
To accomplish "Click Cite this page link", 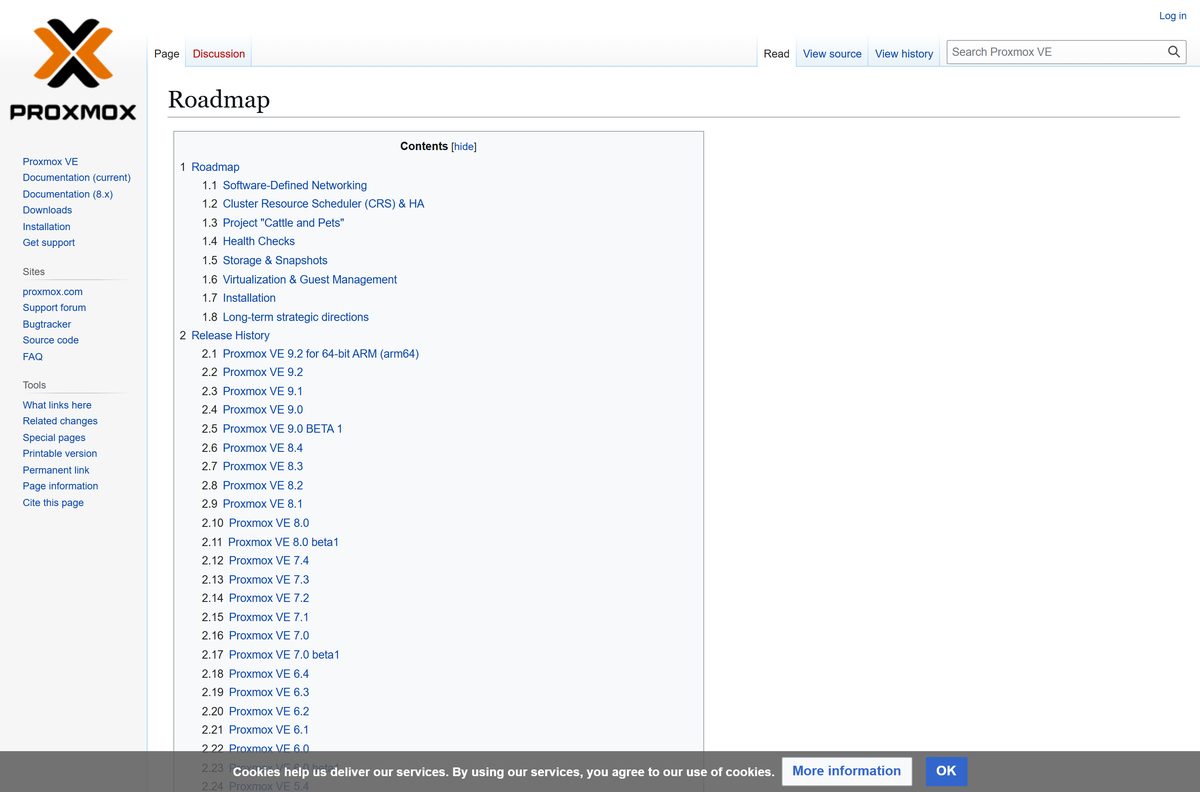I will tap(53, 503).
